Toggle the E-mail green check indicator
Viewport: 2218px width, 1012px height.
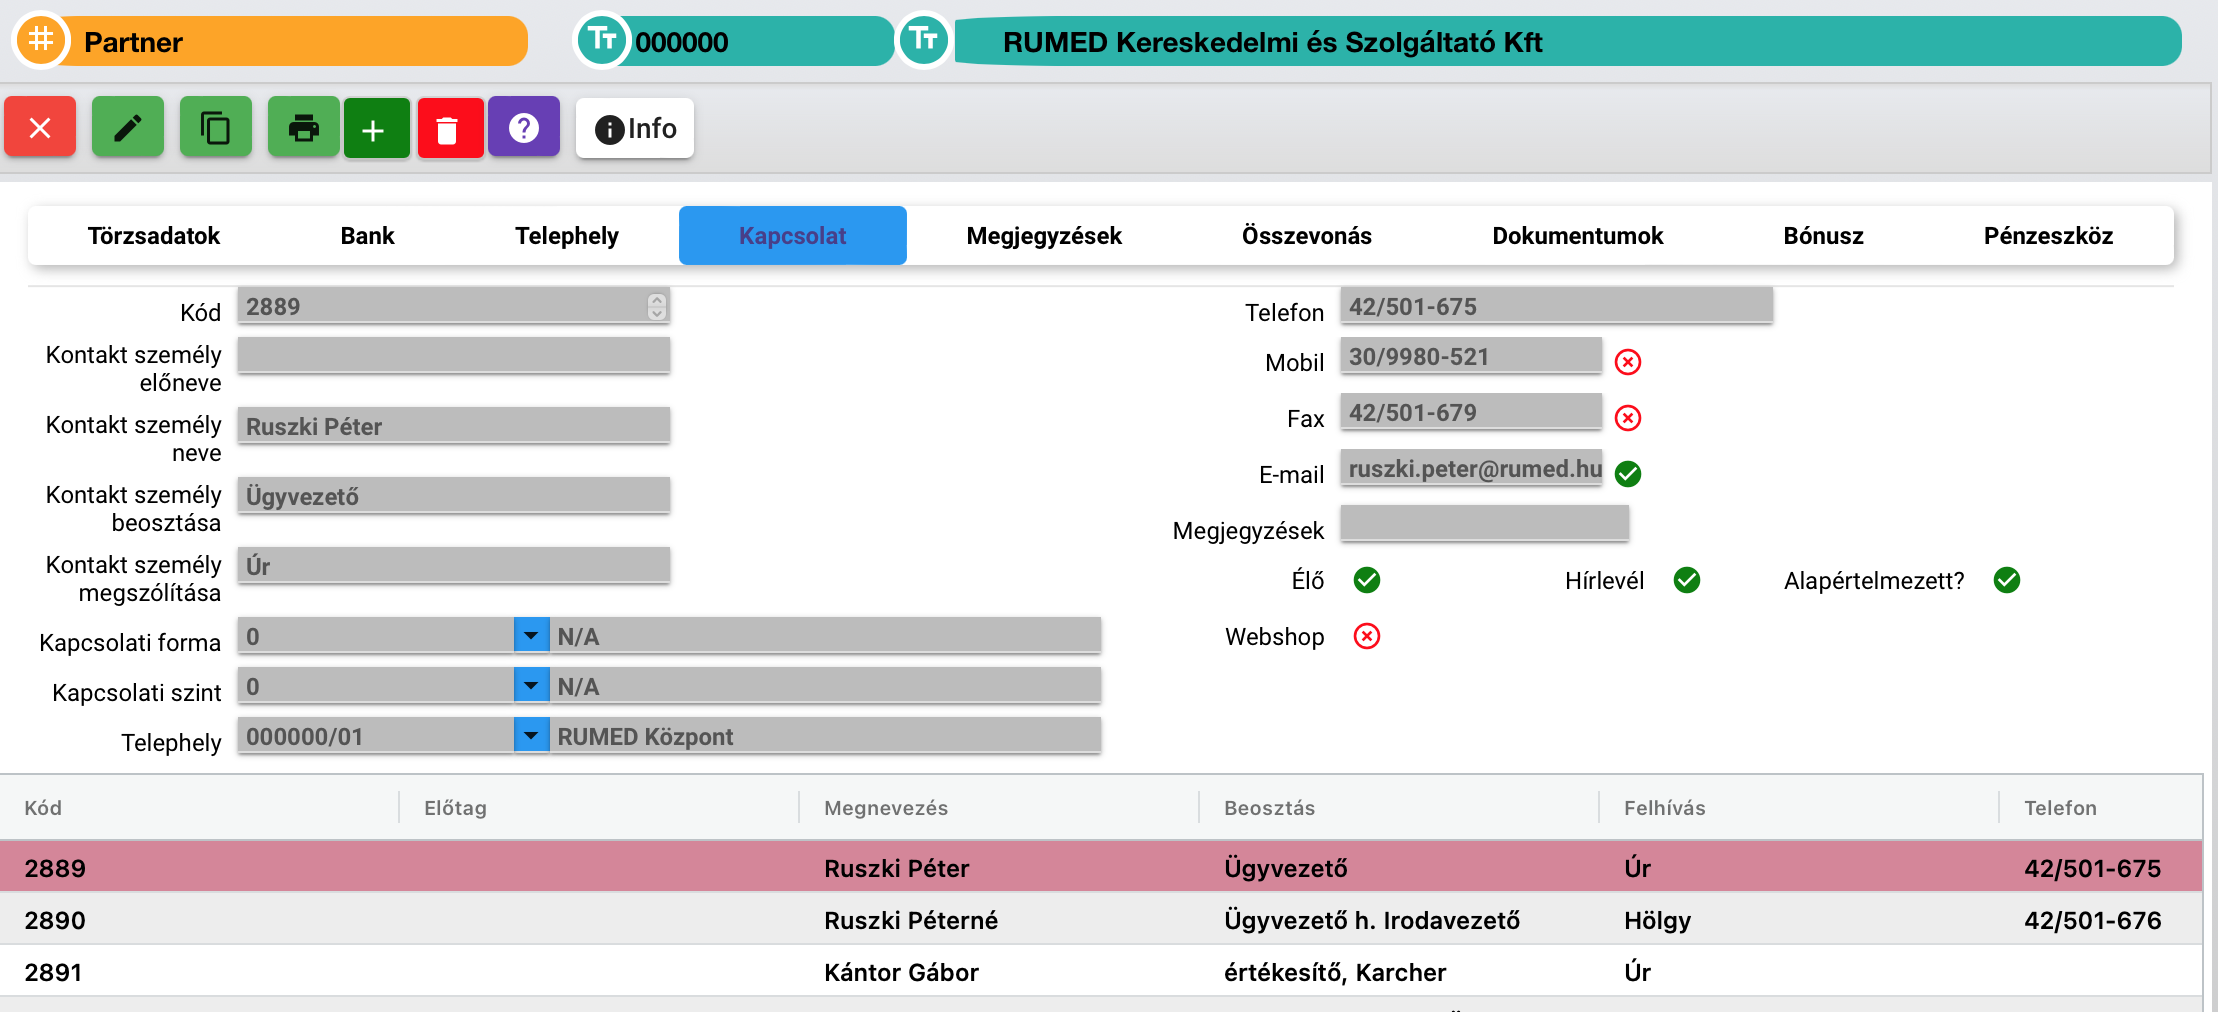pos(1628,474)
